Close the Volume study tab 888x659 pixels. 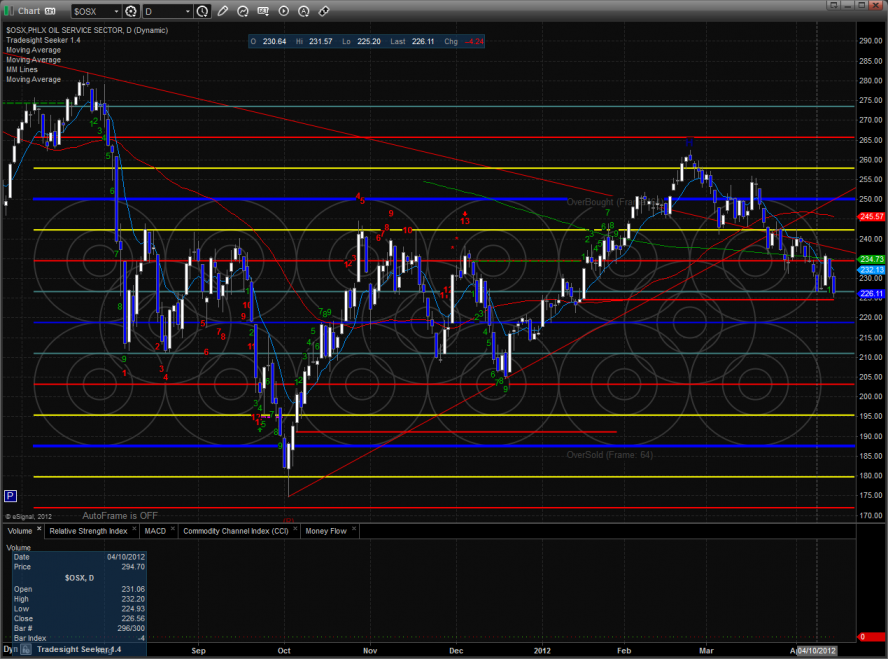(x=40, y=530)
